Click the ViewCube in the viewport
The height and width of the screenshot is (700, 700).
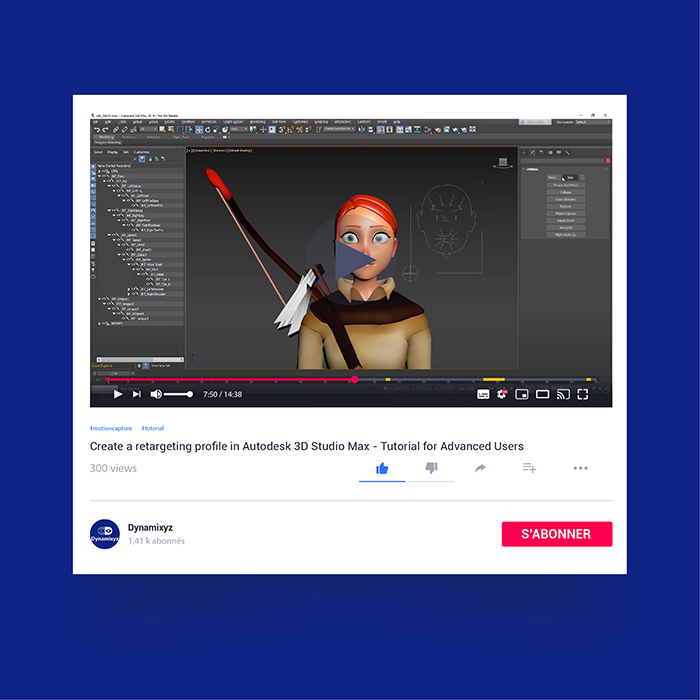(503, 163)
